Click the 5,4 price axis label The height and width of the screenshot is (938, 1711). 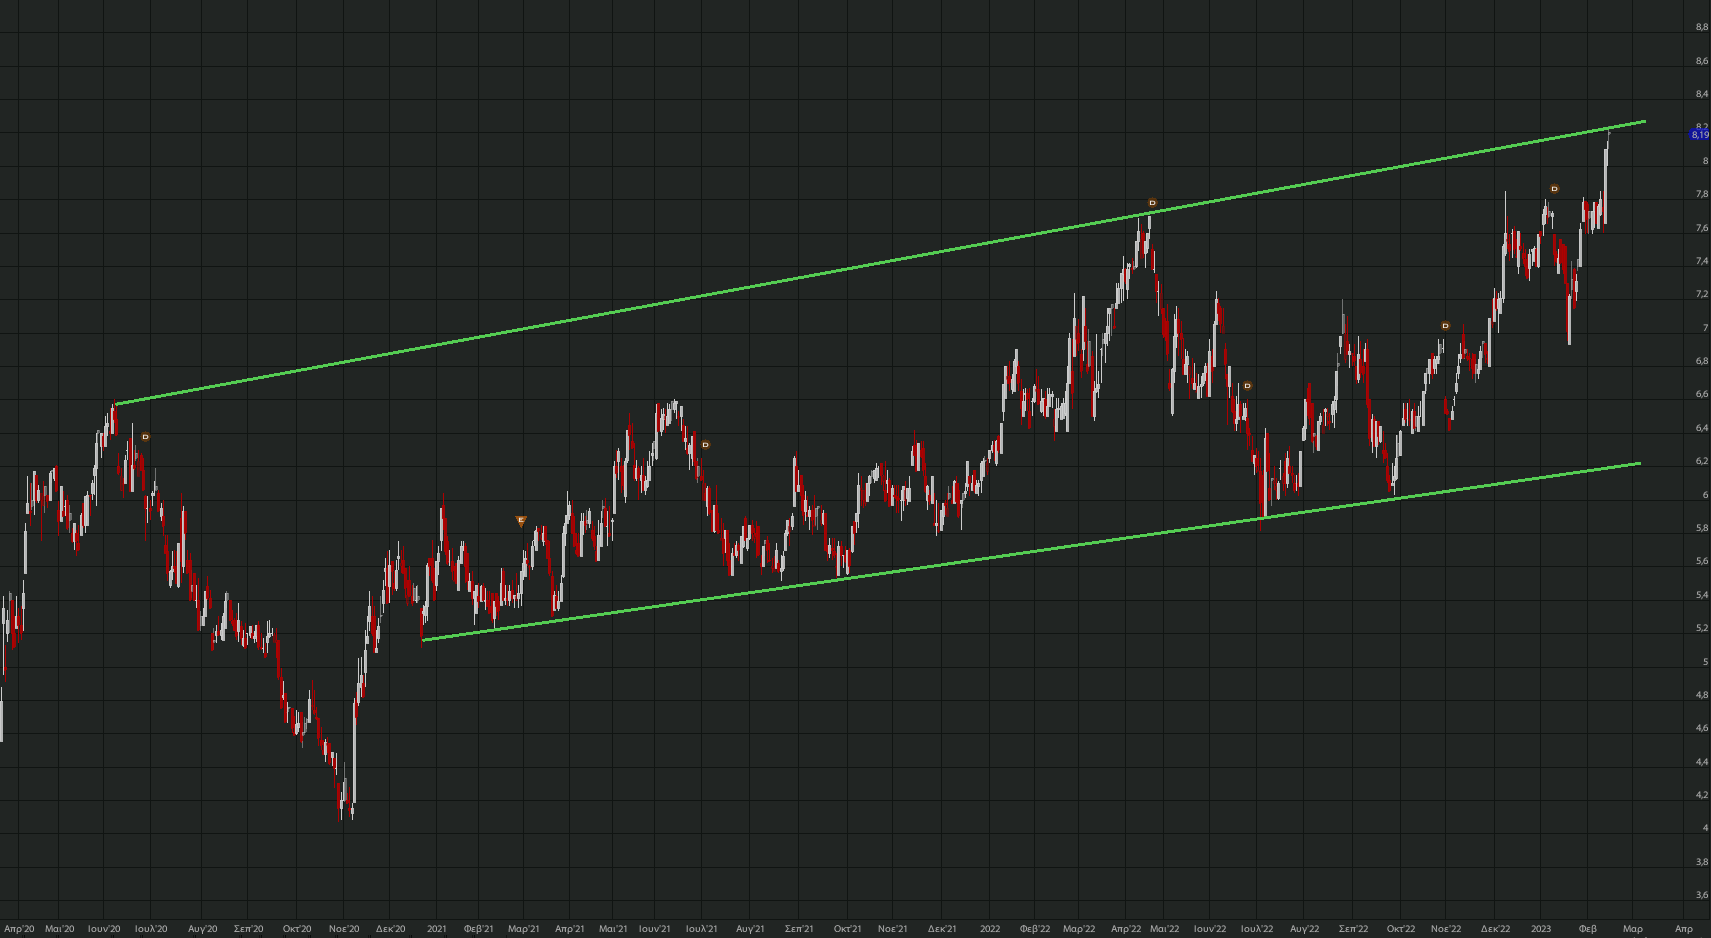(1702, 595)
